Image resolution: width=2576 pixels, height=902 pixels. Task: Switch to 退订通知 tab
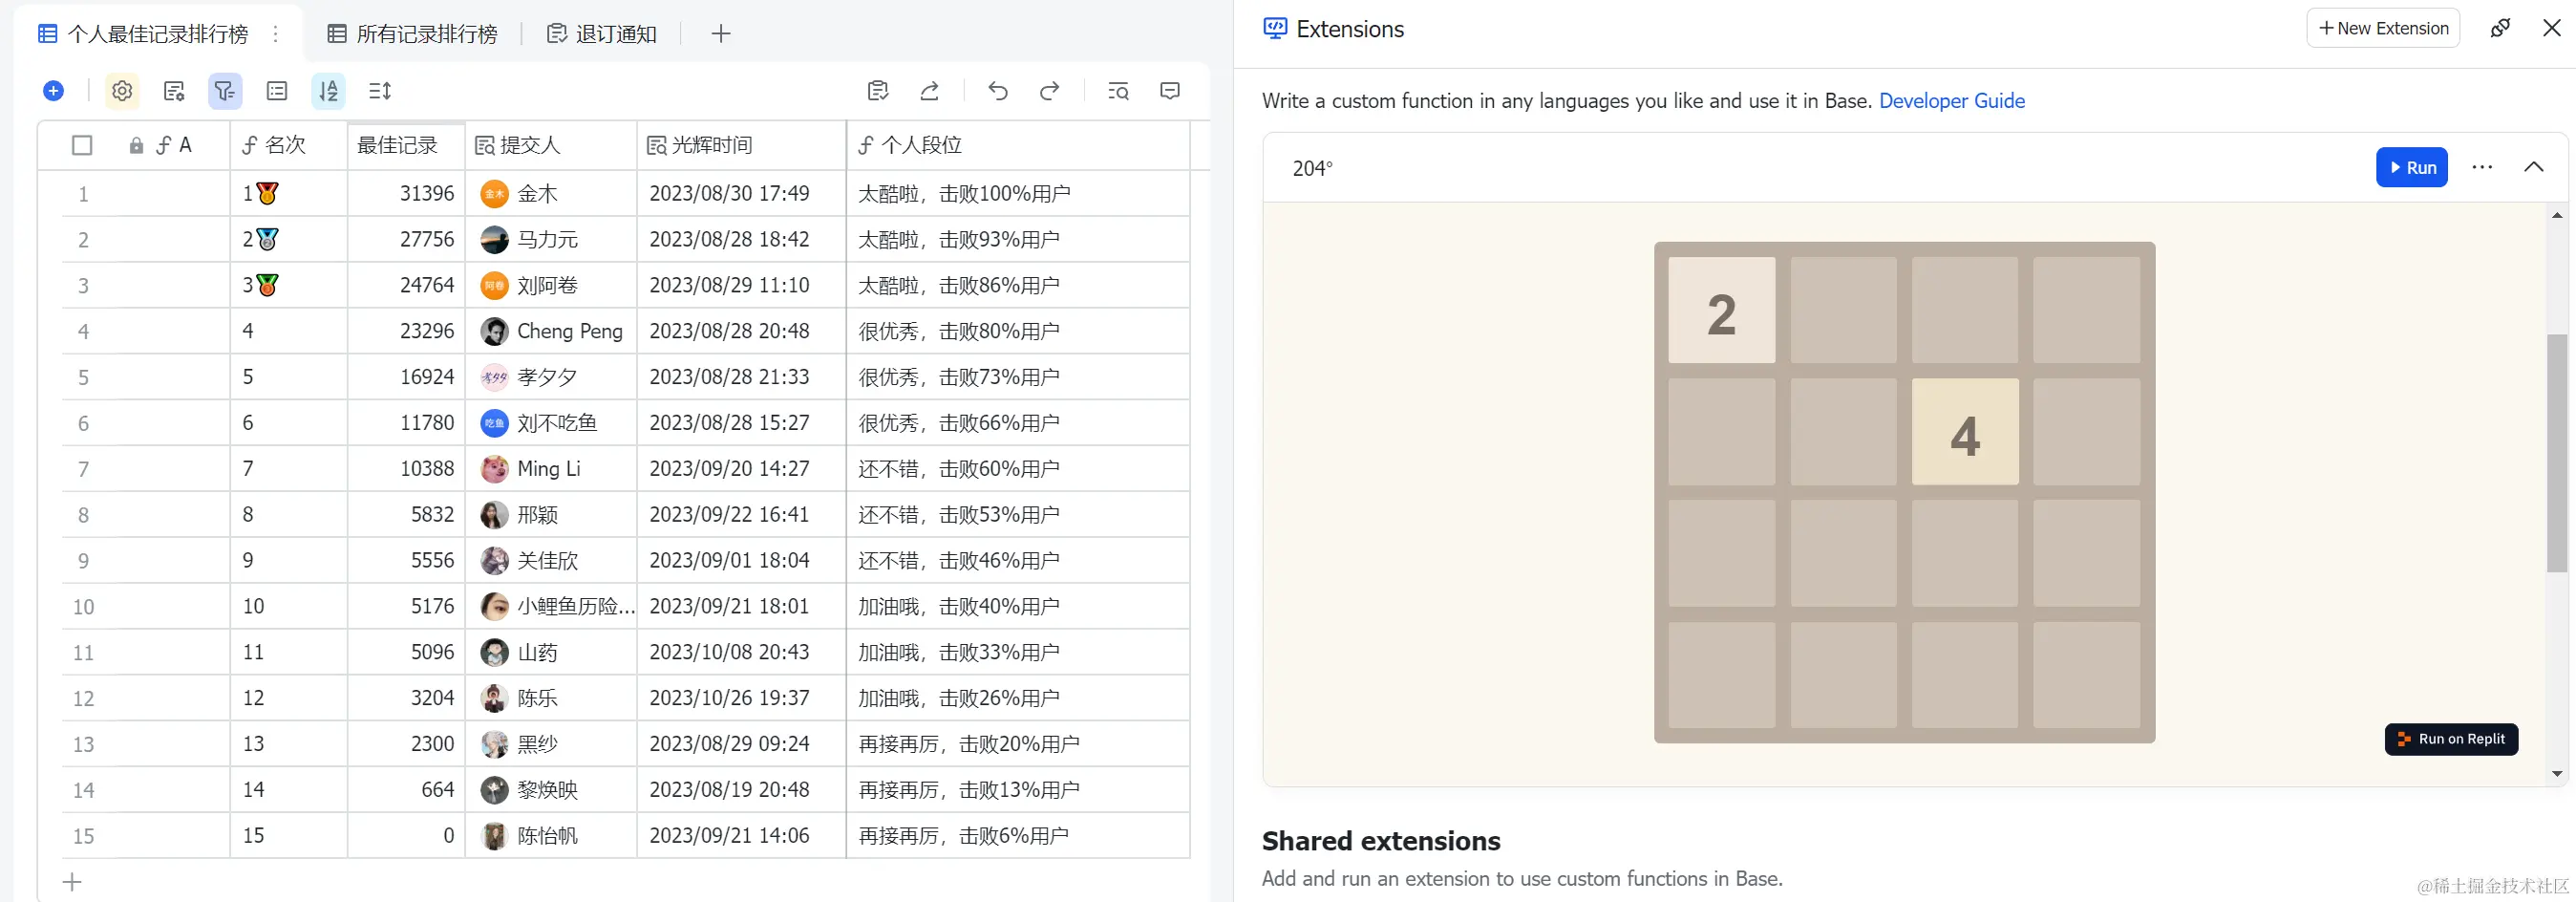point(602,34)
